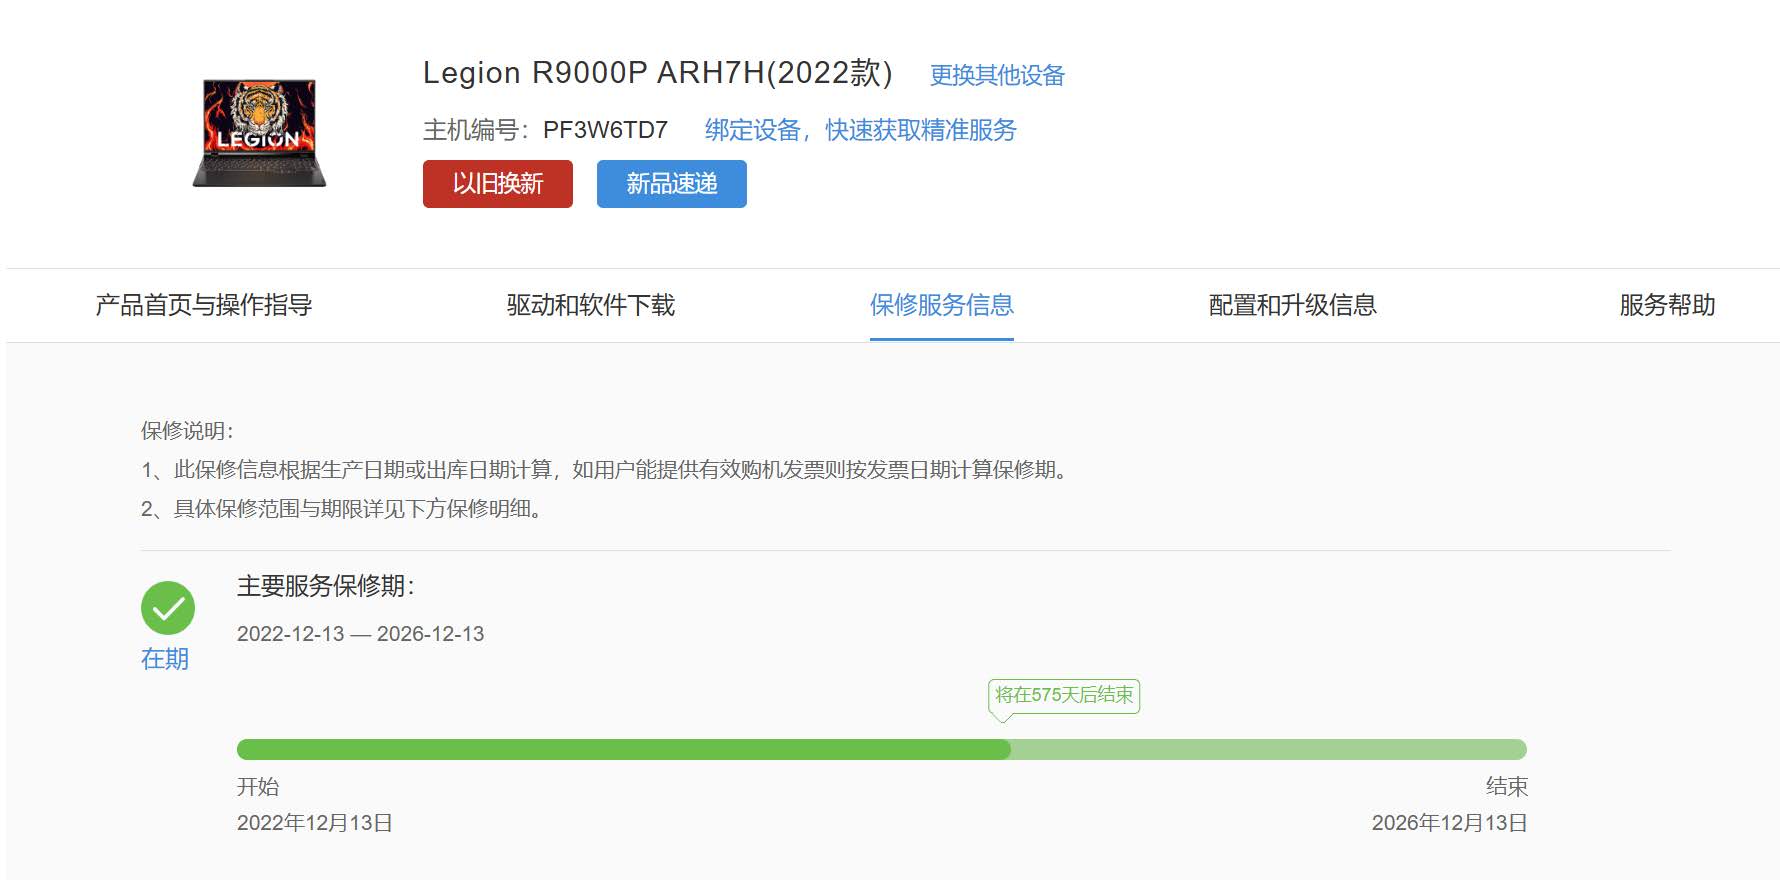The width and height of the screenshot is (1780, 880).
Task: Click the serial number PF3W6TD7
Action: pyautogui.click(x=605, y=130)
